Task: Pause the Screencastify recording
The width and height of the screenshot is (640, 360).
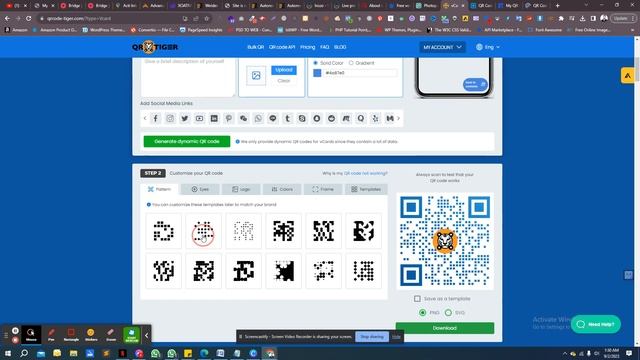Action: 15,331
